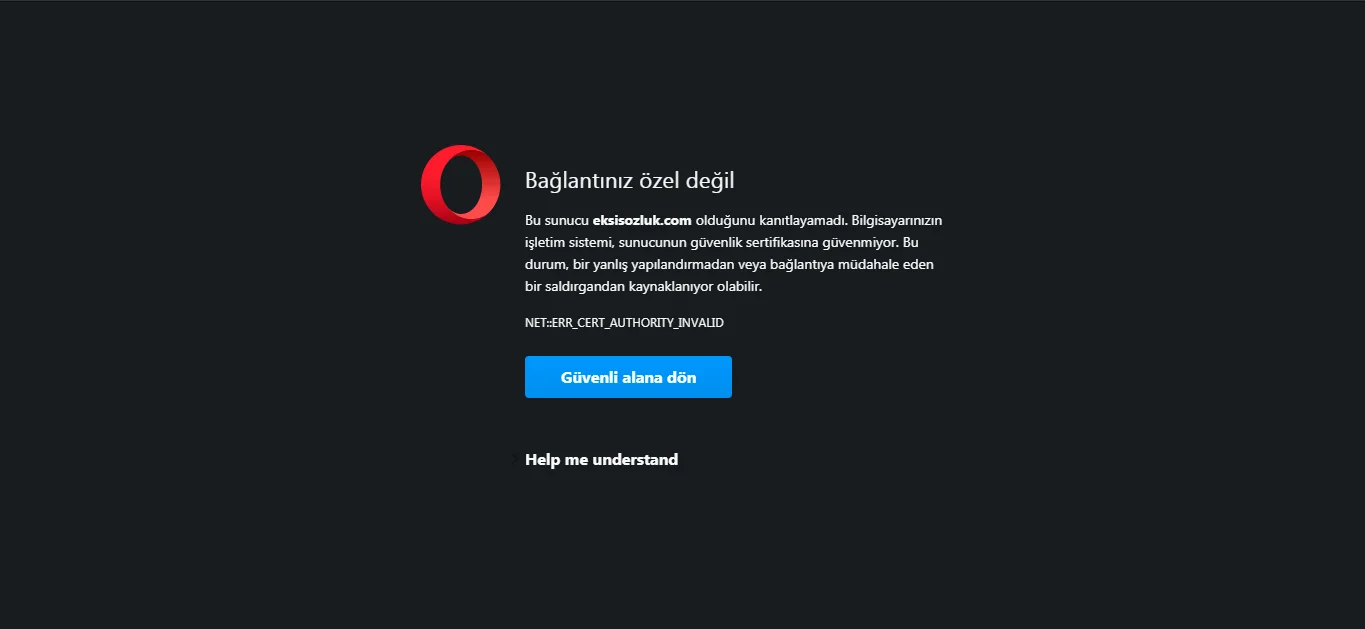Click the word yapılandırmadan in the paragraph
Image resolution: width=1365 pixels, height=629 pixels.
683,264
